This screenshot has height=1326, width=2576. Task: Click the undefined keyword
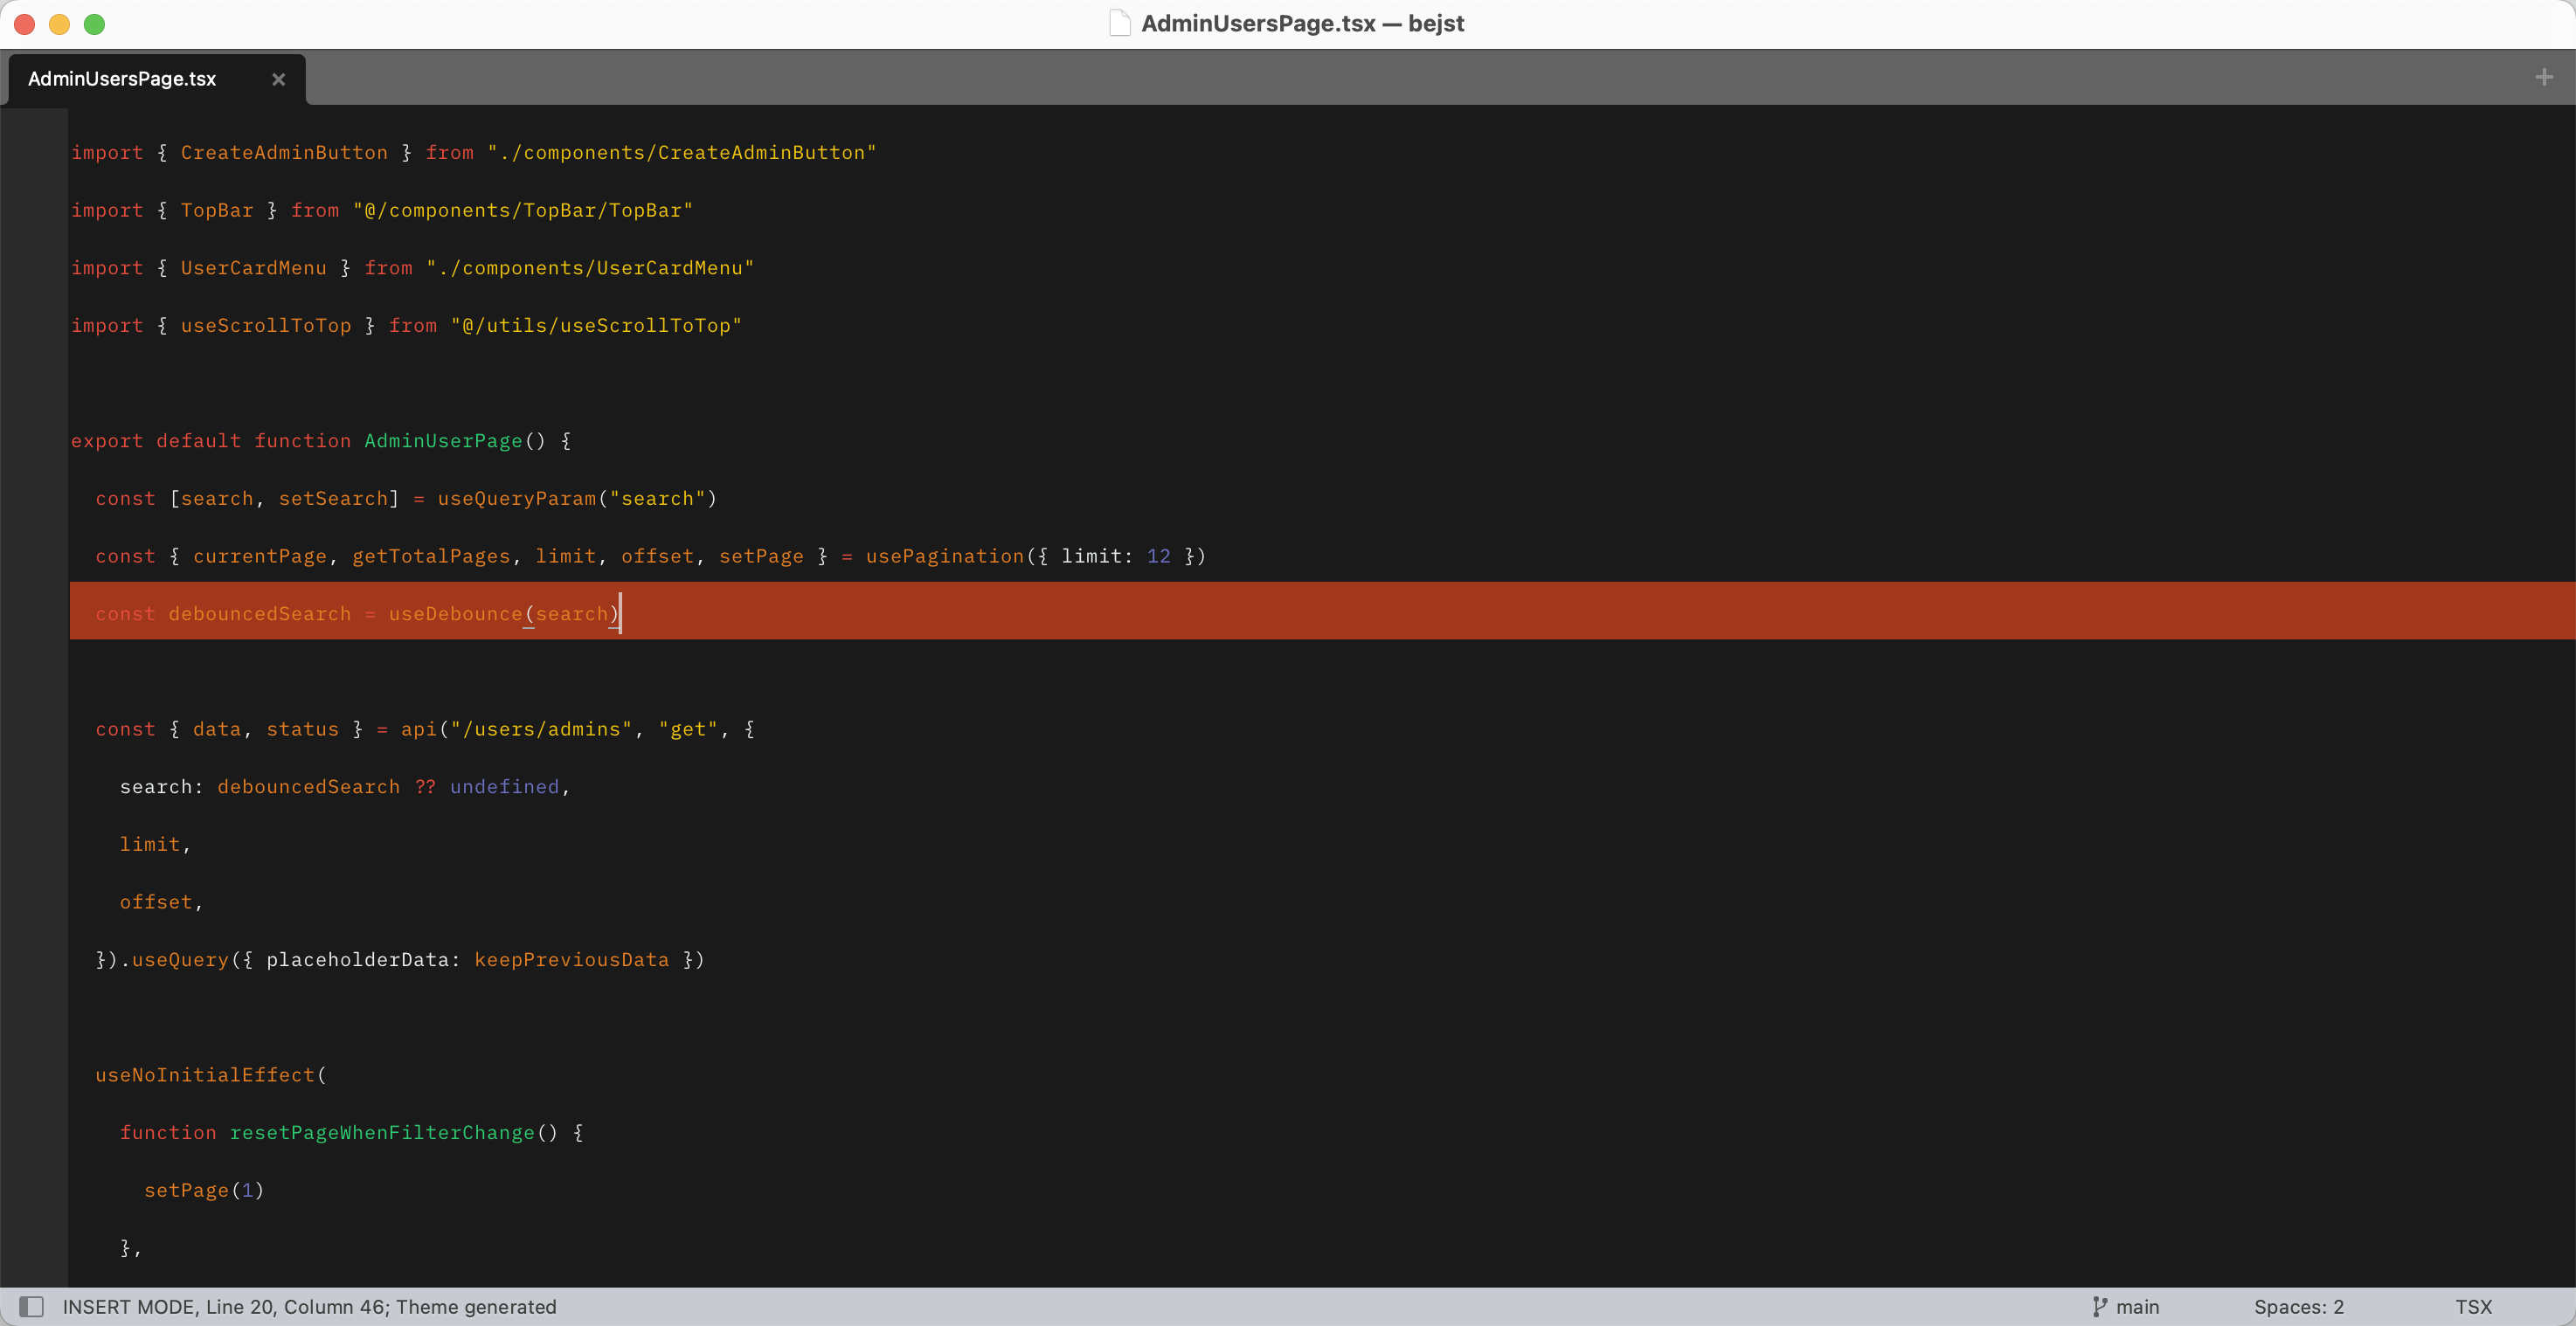(504, 787)
